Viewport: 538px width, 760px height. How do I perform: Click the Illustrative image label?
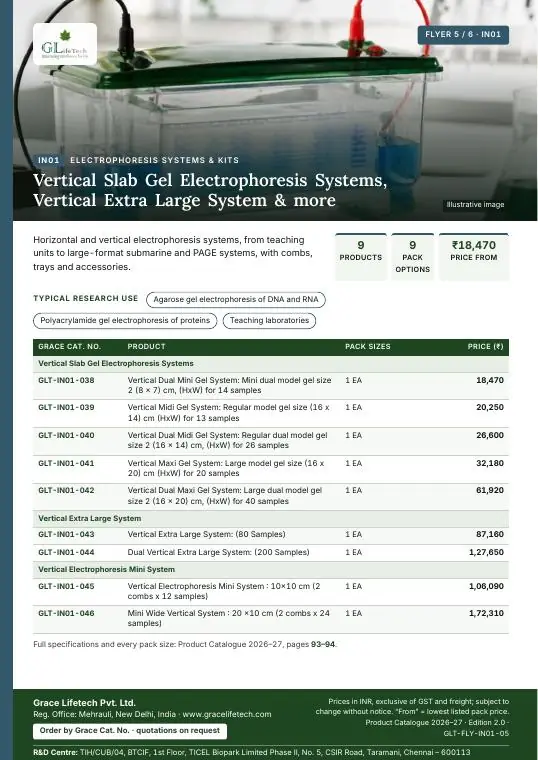[x=475, y=205]
